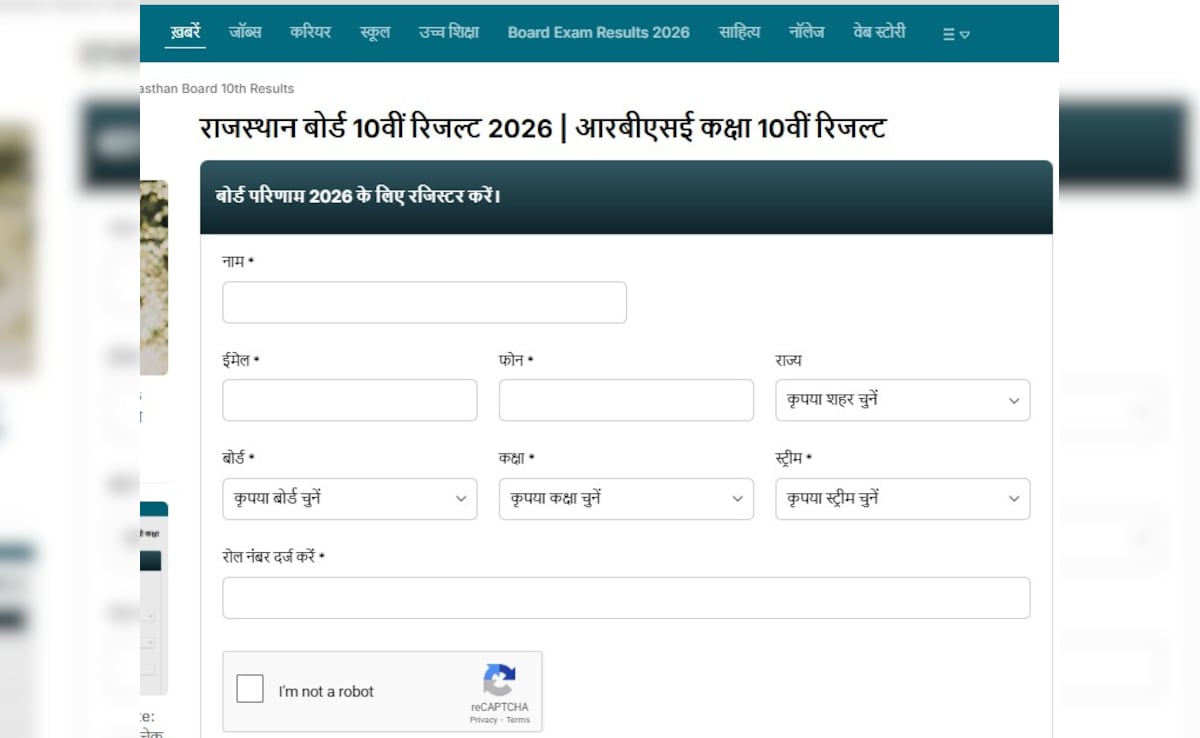This screenshot has height=738, width=1200.
Task: Open the उच्च शिक्षा menu item
Action: (x=448, y=31)
